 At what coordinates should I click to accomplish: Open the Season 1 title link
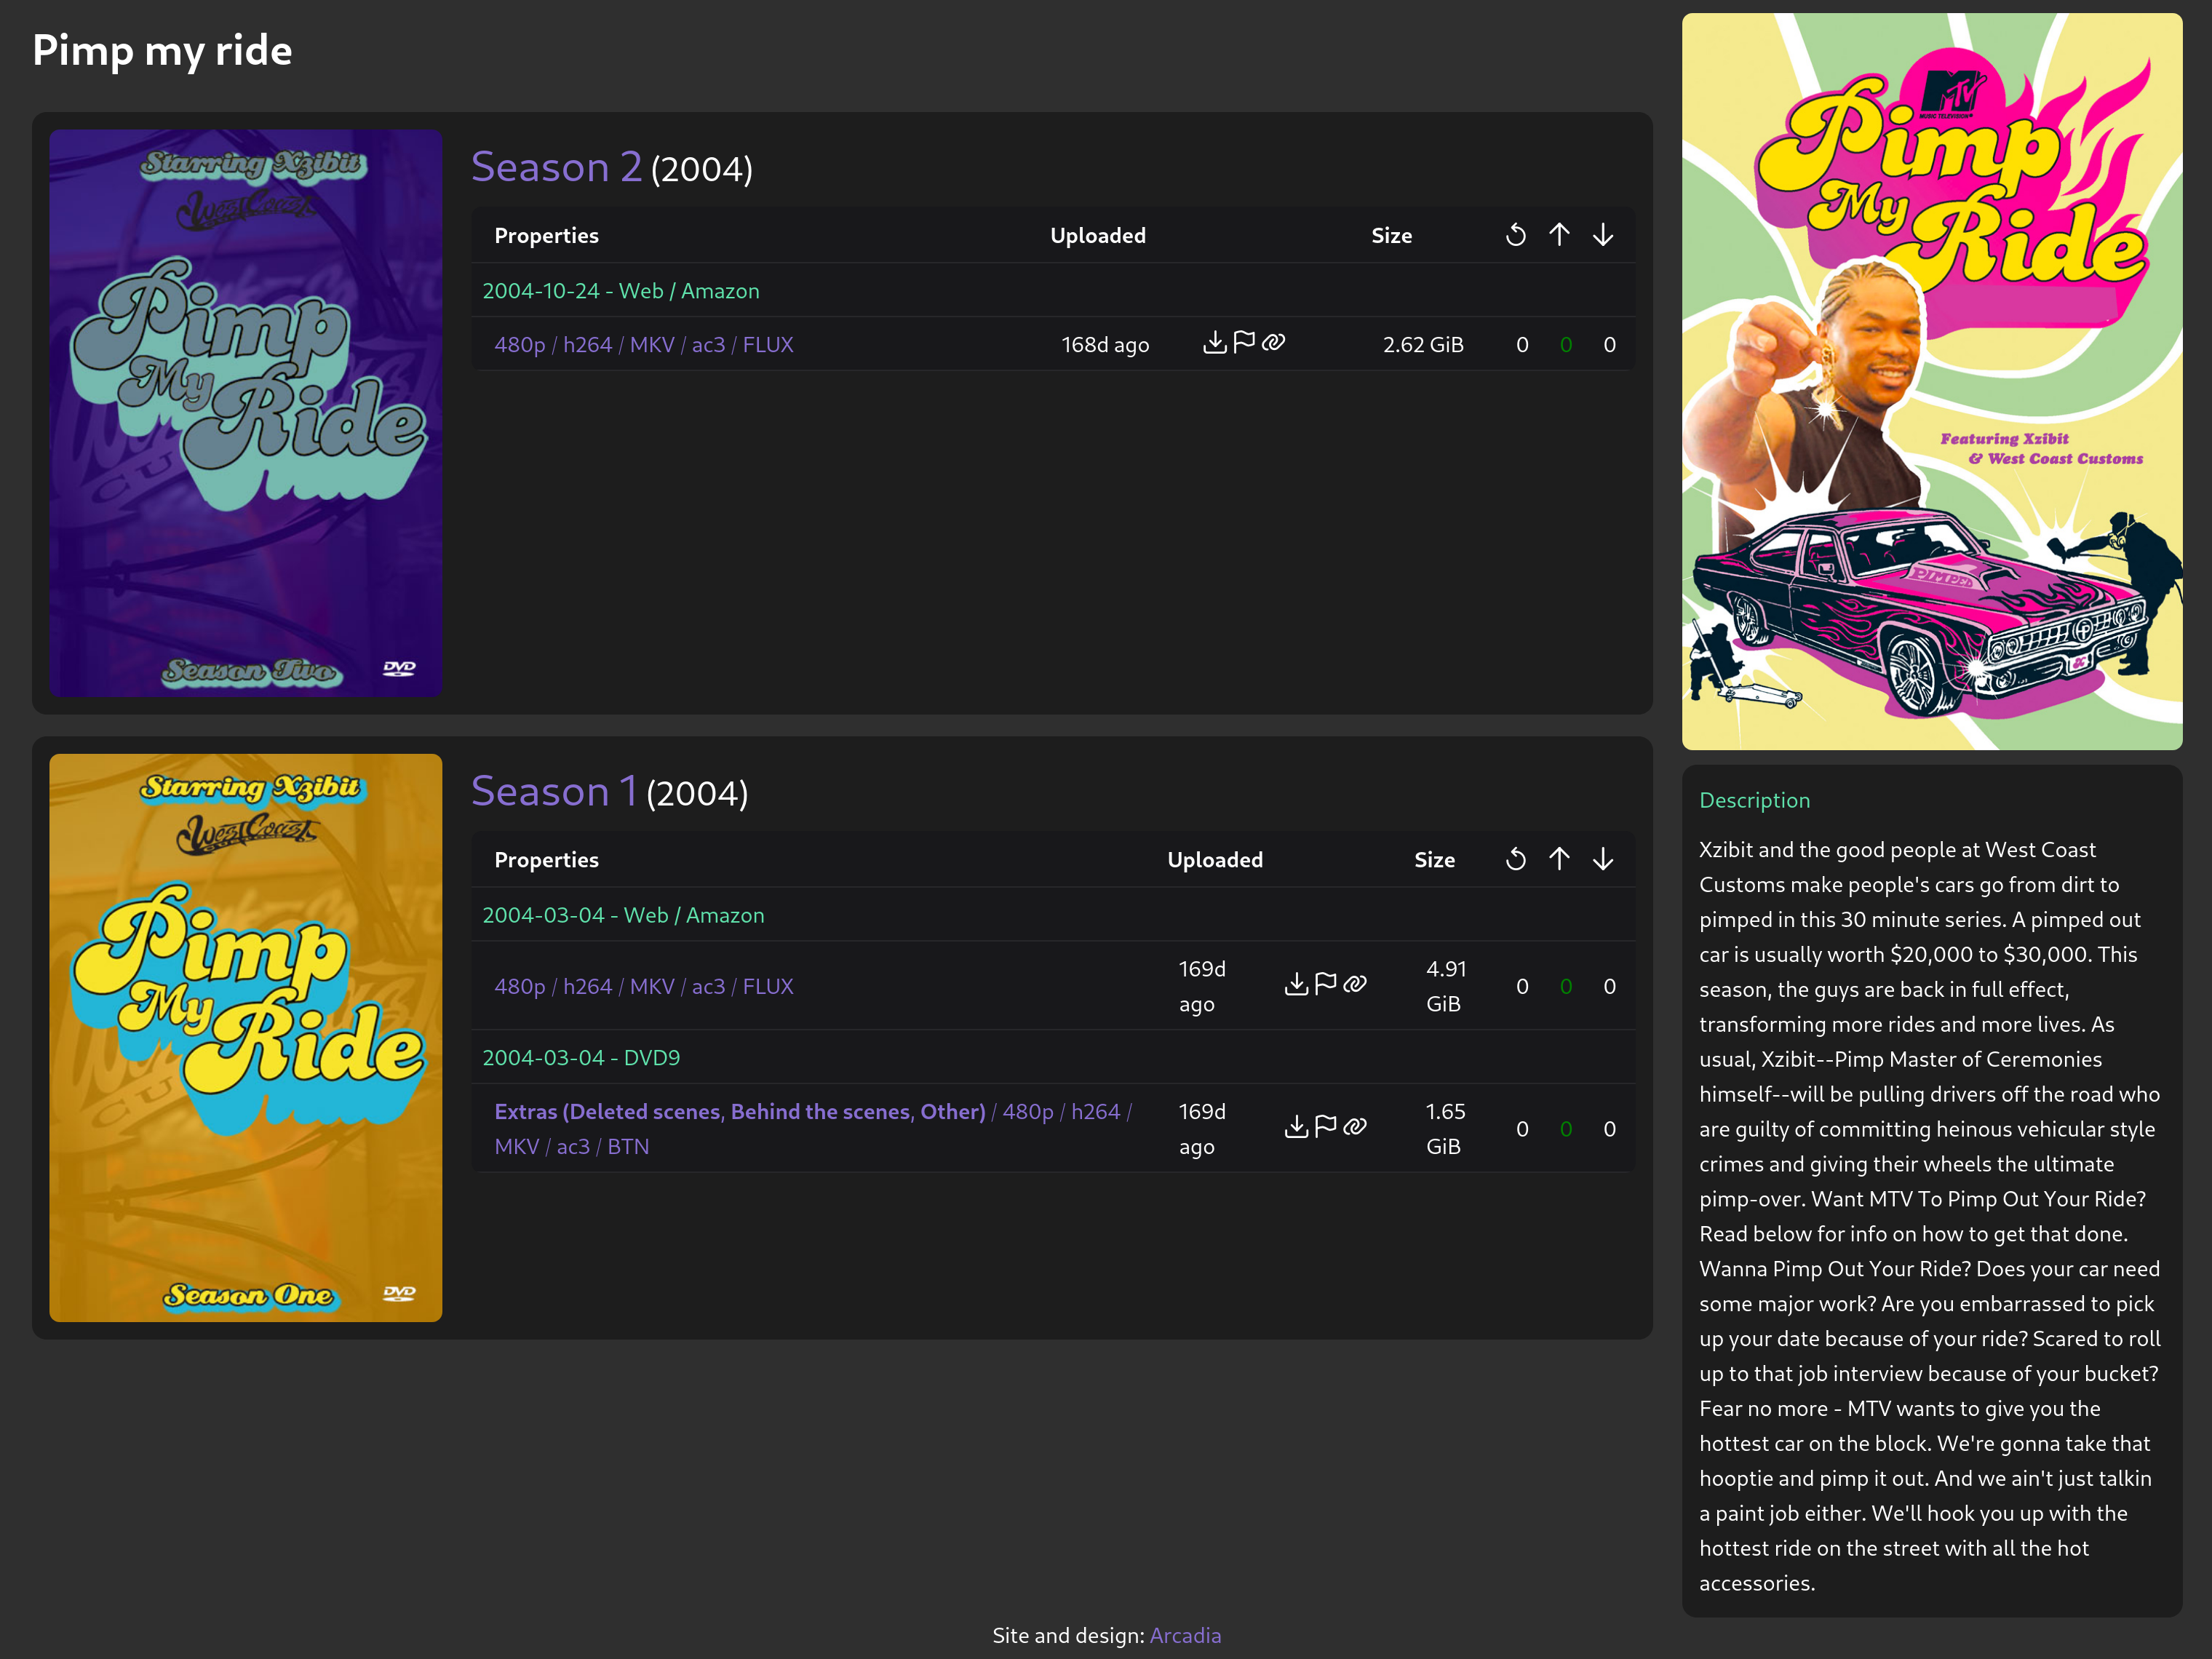(553, 792)
